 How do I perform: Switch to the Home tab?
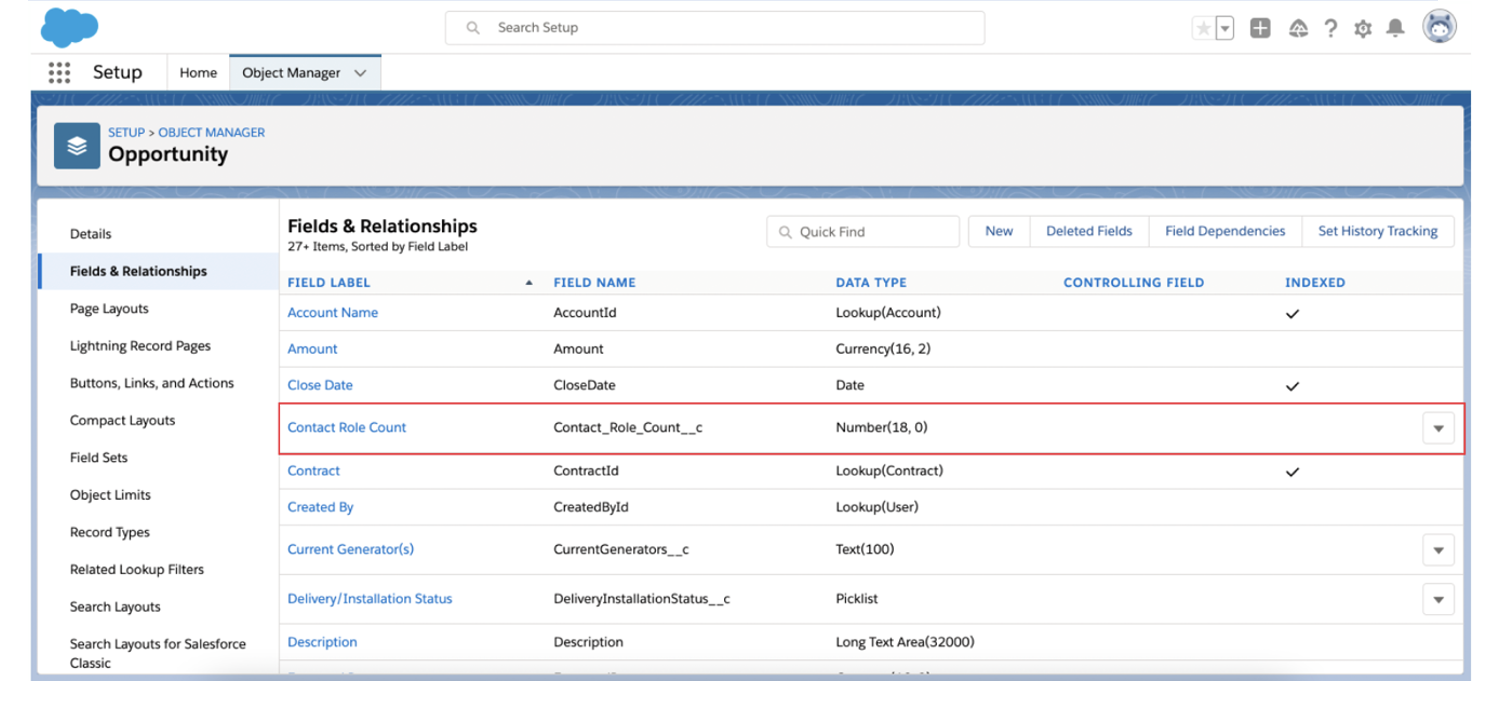coord(198,73)
